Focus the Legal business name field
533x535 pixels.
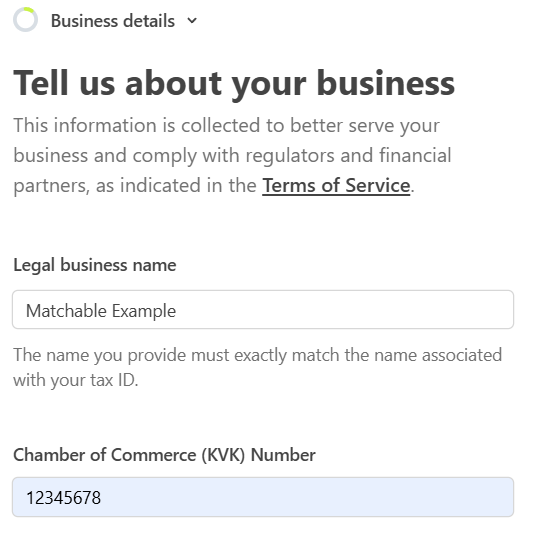[263, 310]
